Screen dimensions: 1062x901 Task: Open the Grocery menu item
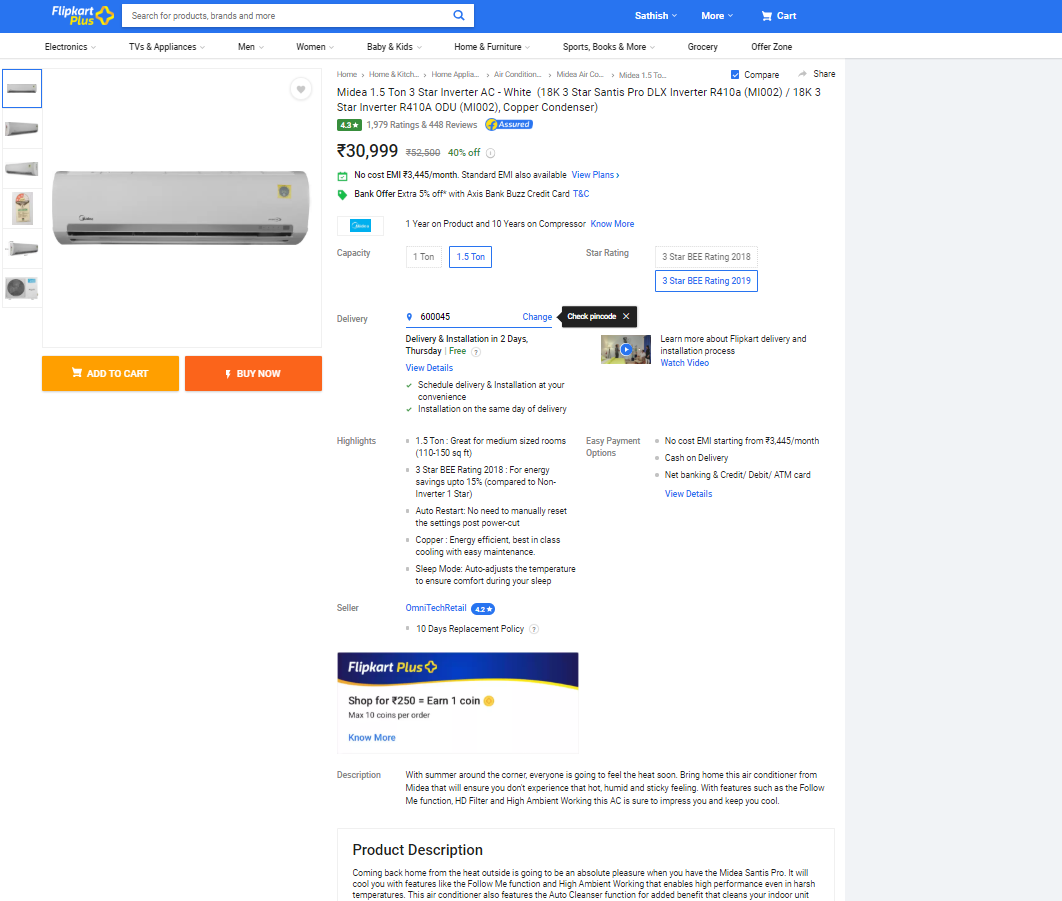[x=702, y=47]
